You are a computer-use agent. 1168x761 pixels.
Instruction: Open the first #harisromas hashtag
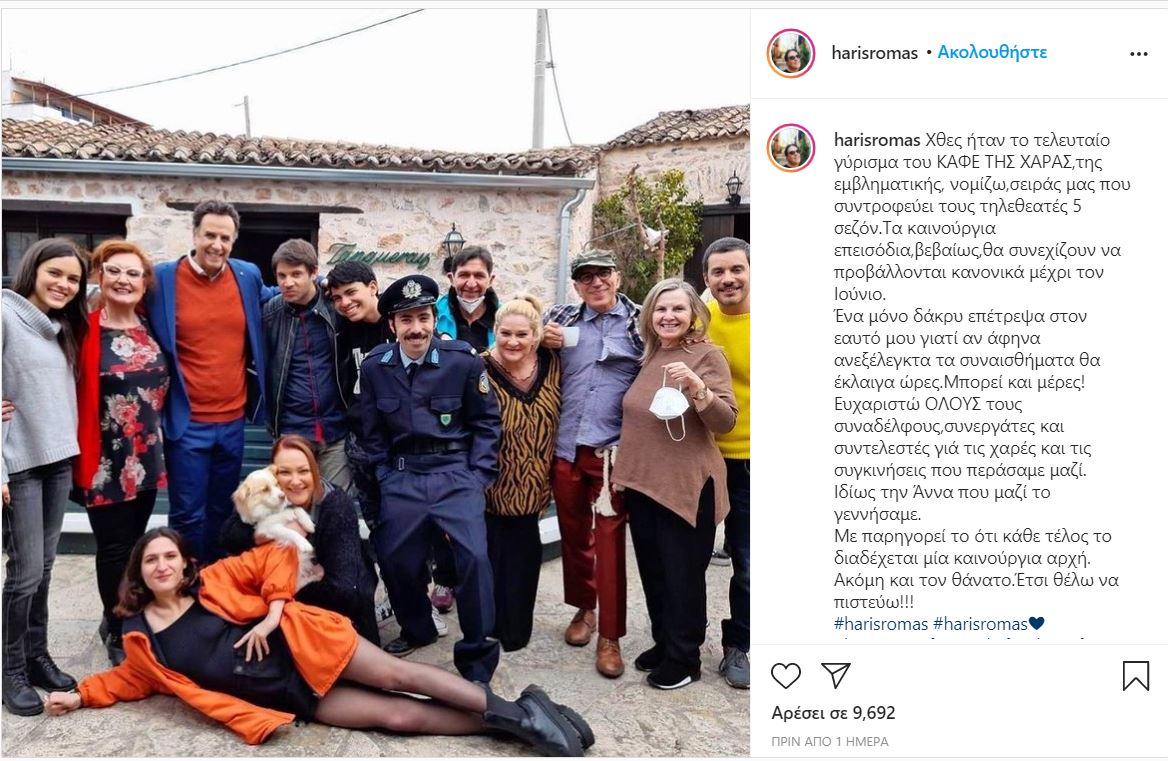[x=880, y=623]
